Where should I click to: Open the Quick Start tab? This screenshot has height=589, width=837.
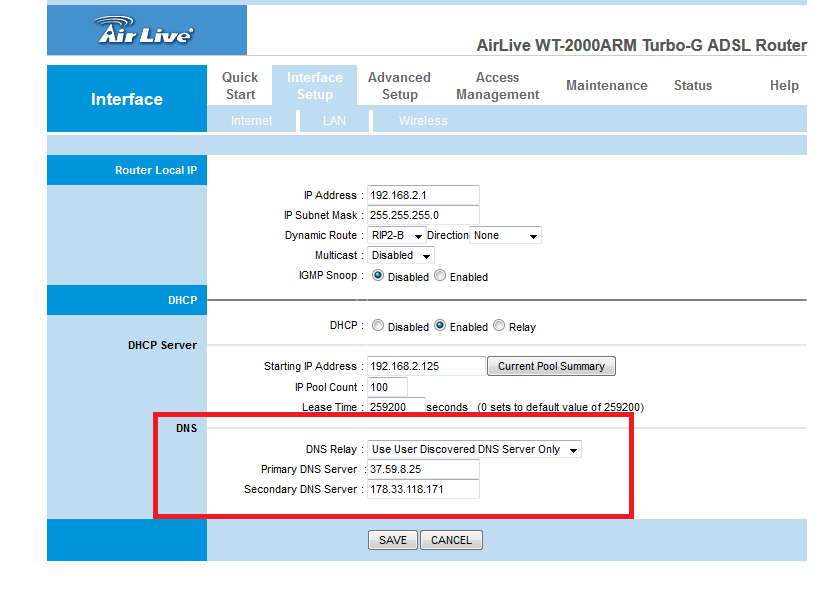239,86
